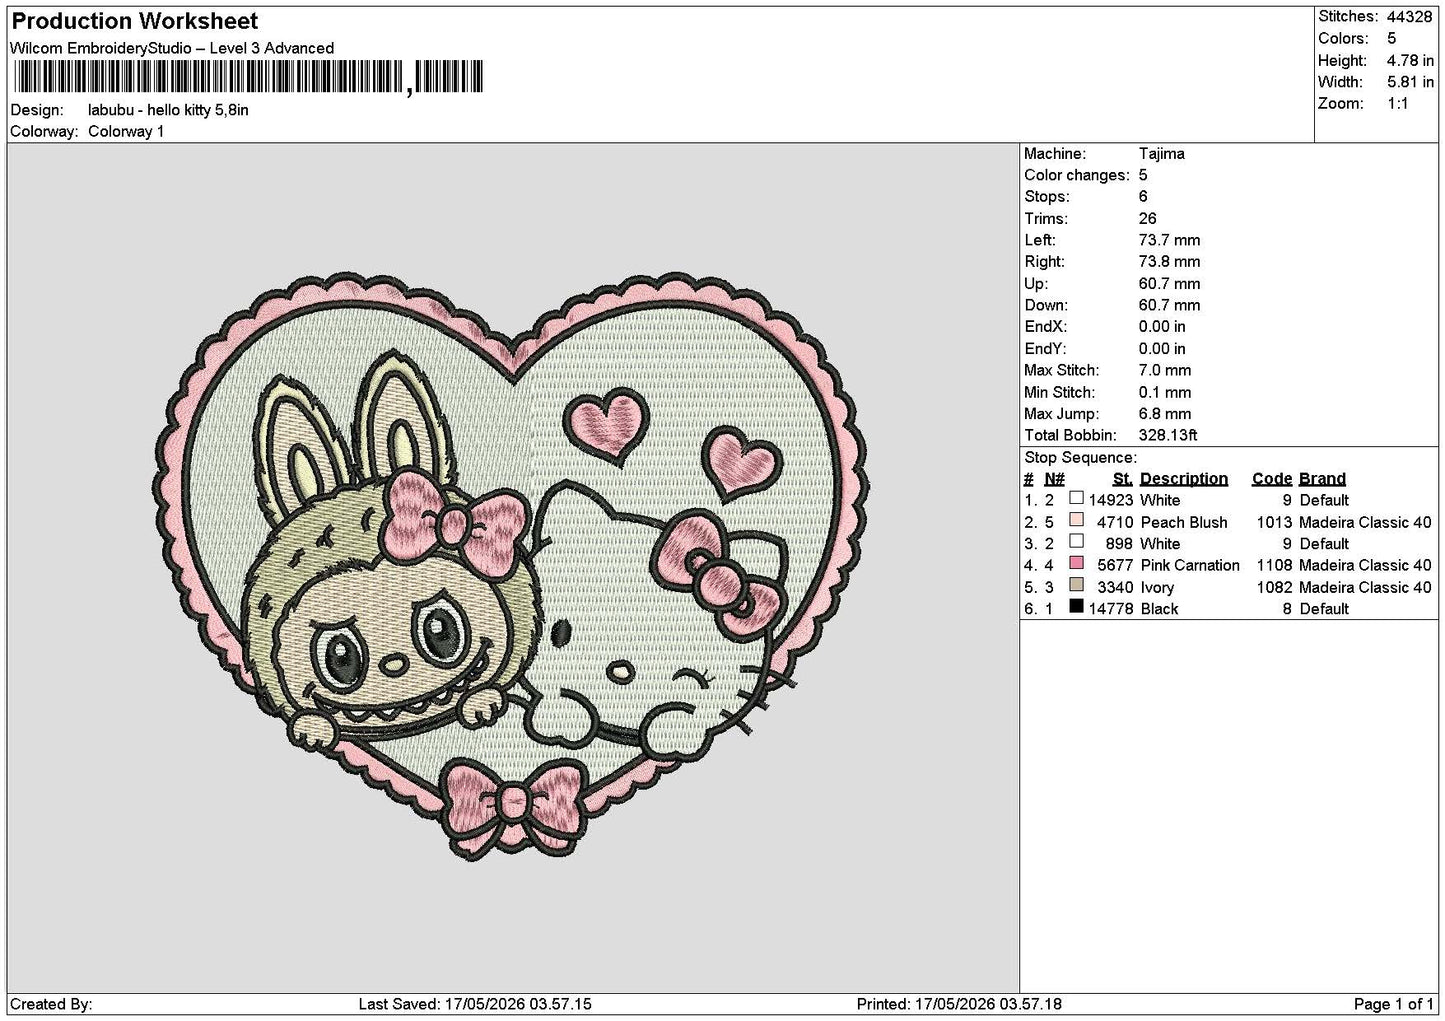Click the Left value 73.7 mm
1445x1021 pixels.
pos(1169,241)
